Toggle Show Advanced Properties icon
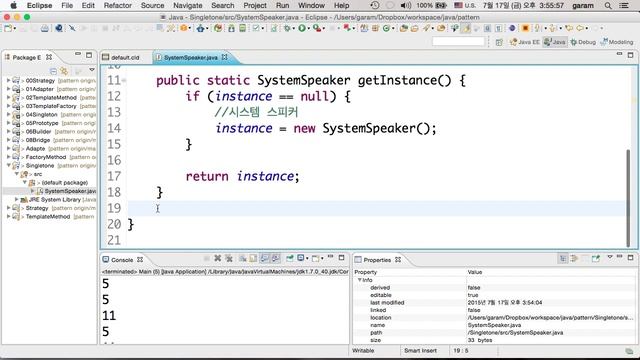The image size is (640, 360). pos(574,258)
